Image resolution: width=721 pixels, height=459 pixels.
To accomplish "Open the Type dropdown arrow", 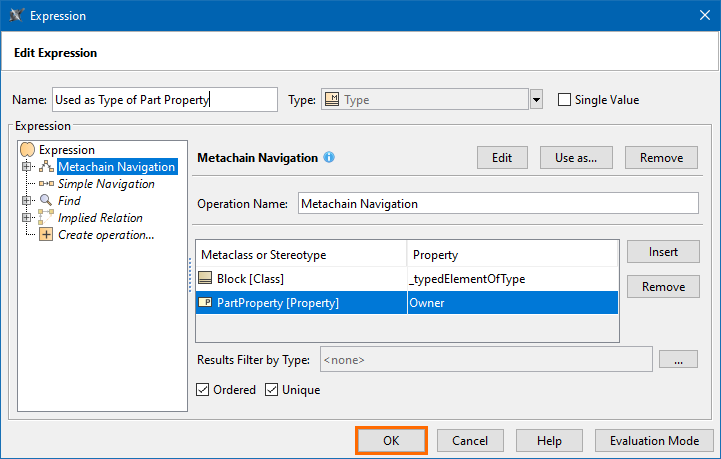I will tap(536, 100).
